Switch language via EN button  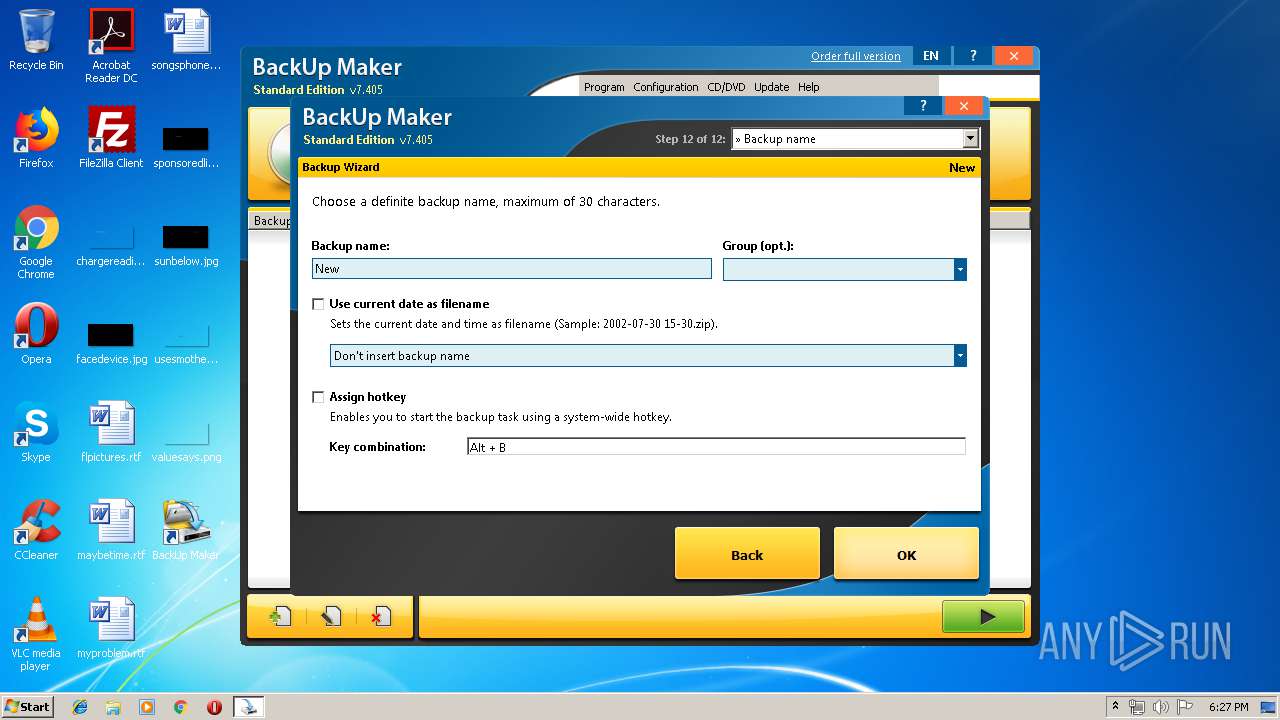(x=931, y=56)
